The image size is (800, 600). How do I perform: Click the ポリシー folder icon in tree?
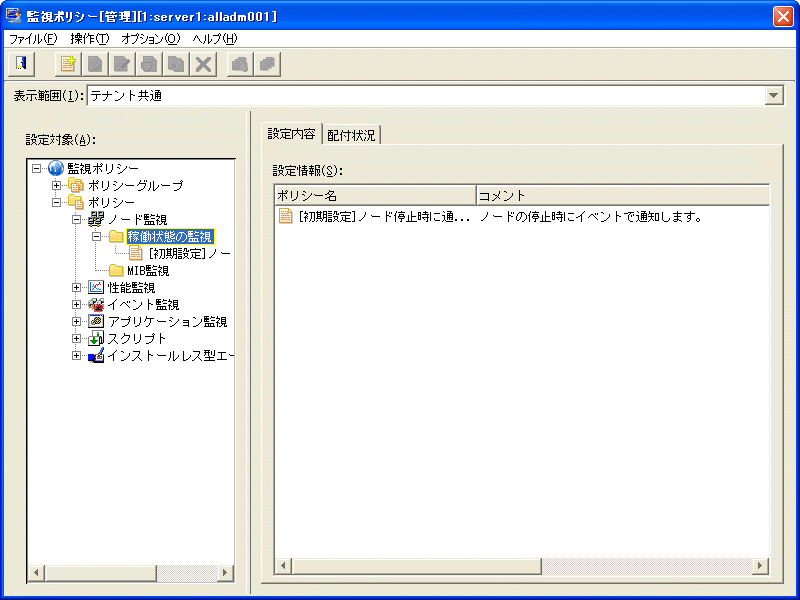(x=76, y=202)
